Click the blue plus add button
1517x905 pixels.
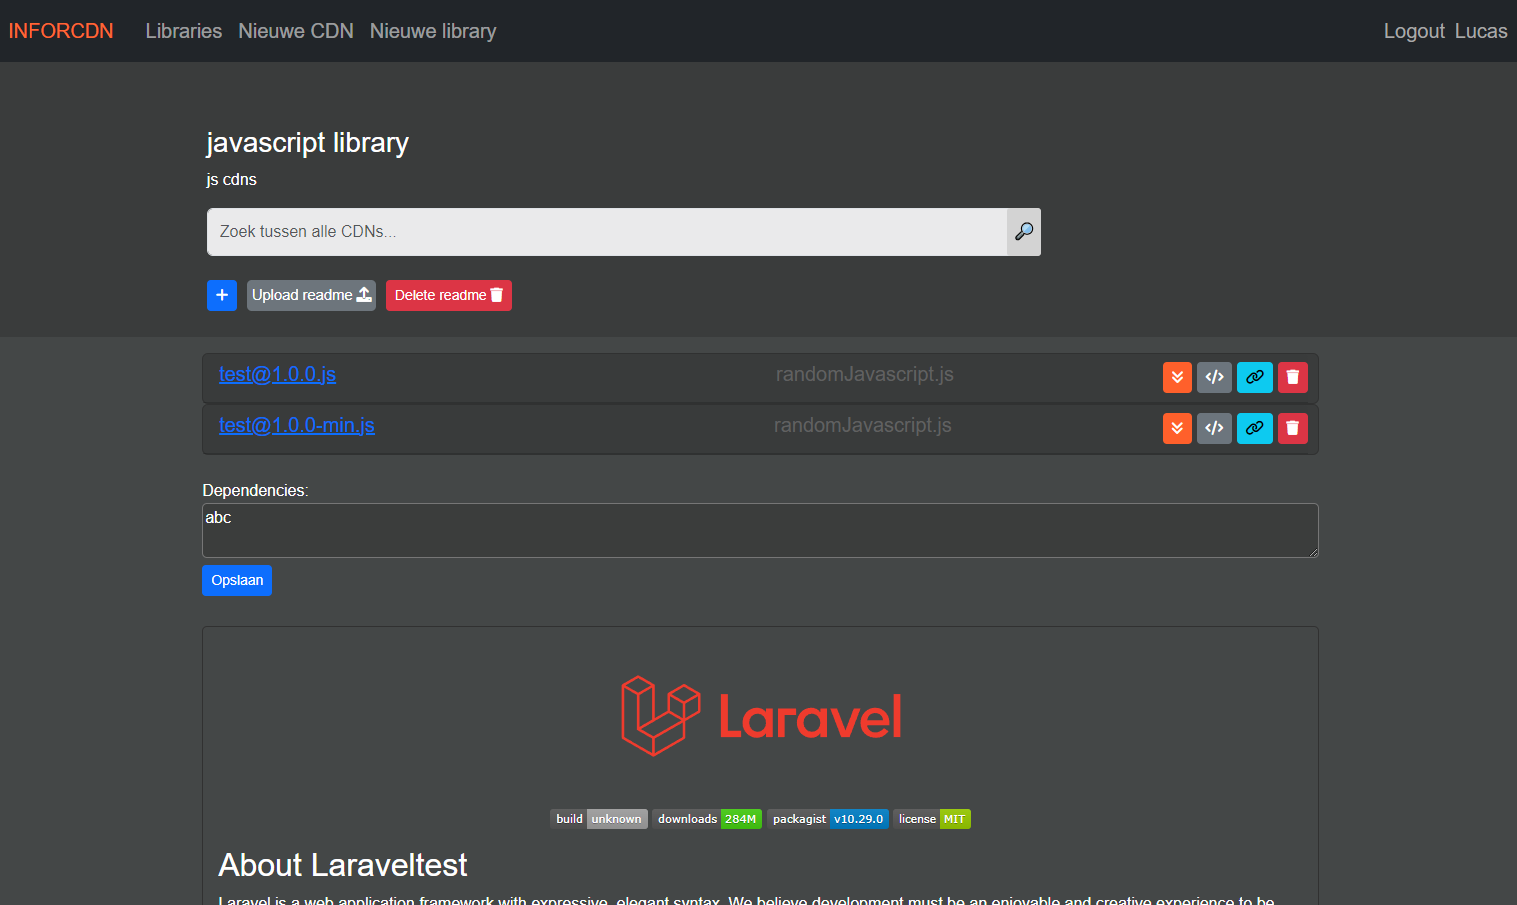tap(222, 295)
